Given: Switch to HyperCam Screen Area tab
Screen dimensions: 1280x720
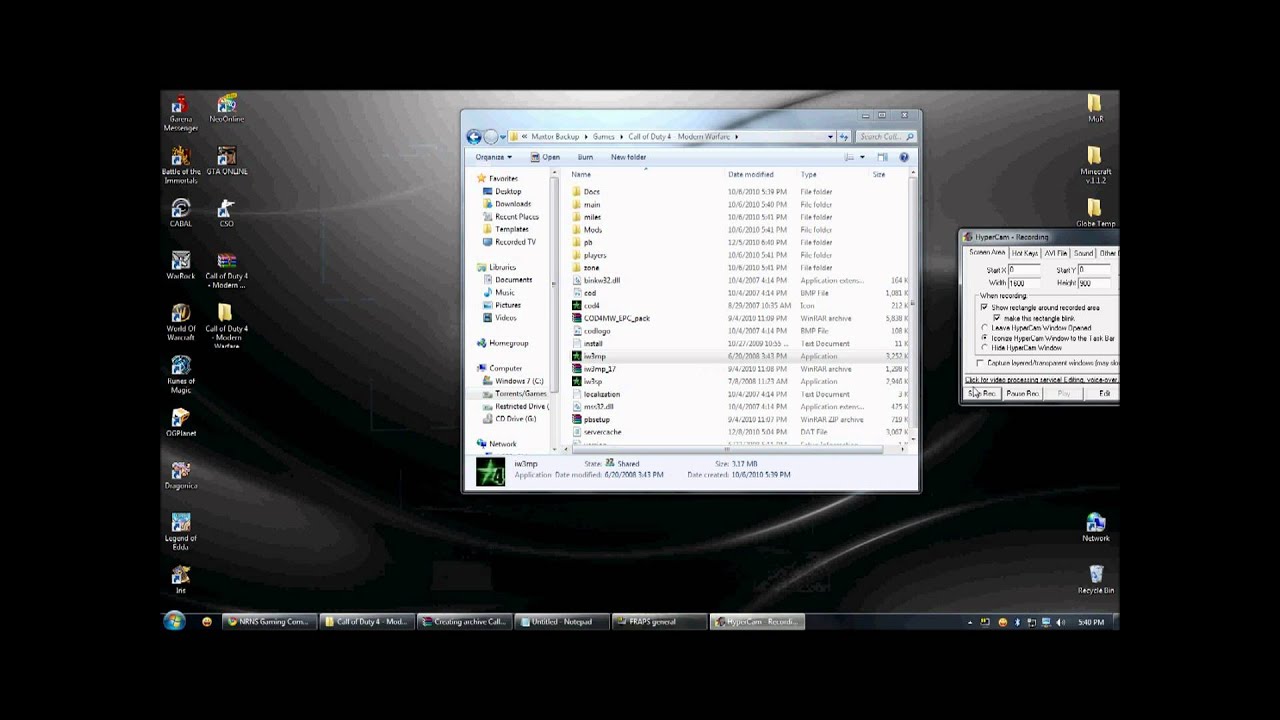Looking at the screenshot, I should [987, 253].
